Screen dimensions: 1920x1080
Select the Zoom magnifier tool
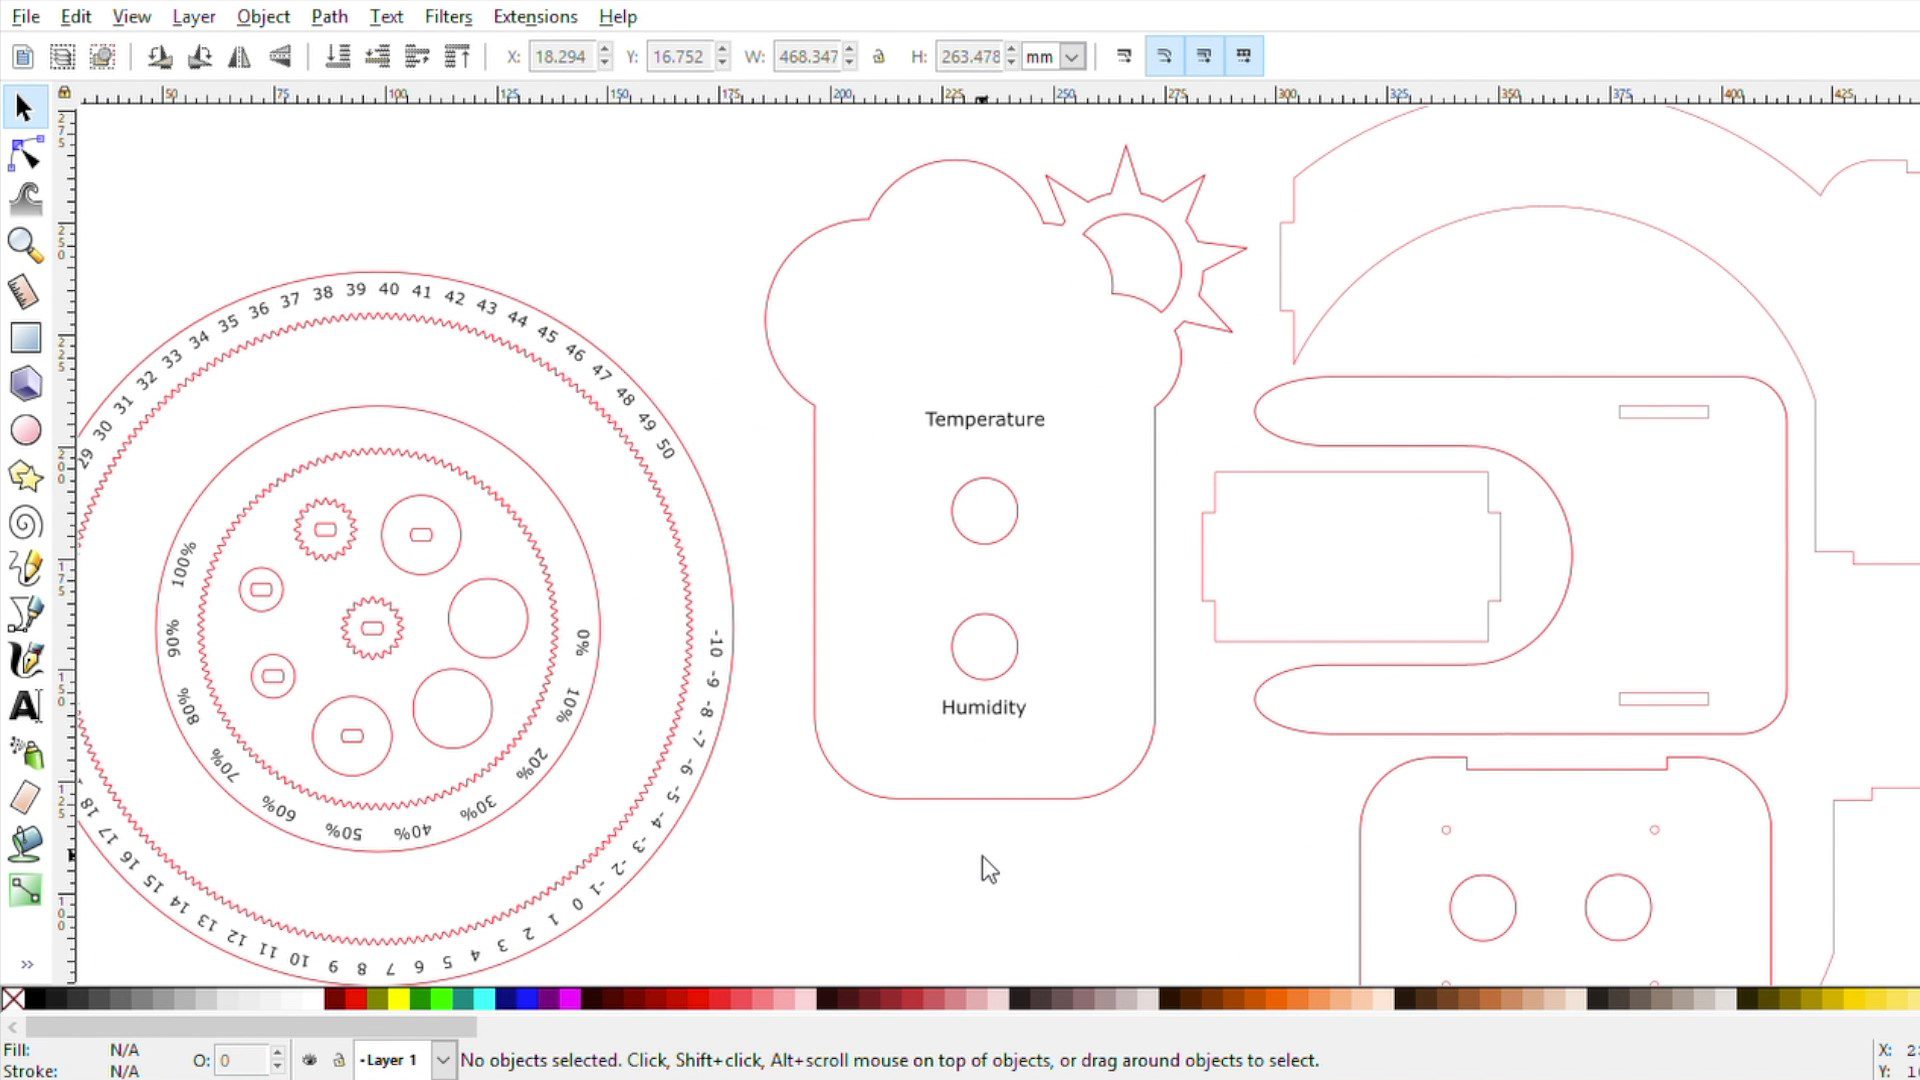tap(25, 245)
